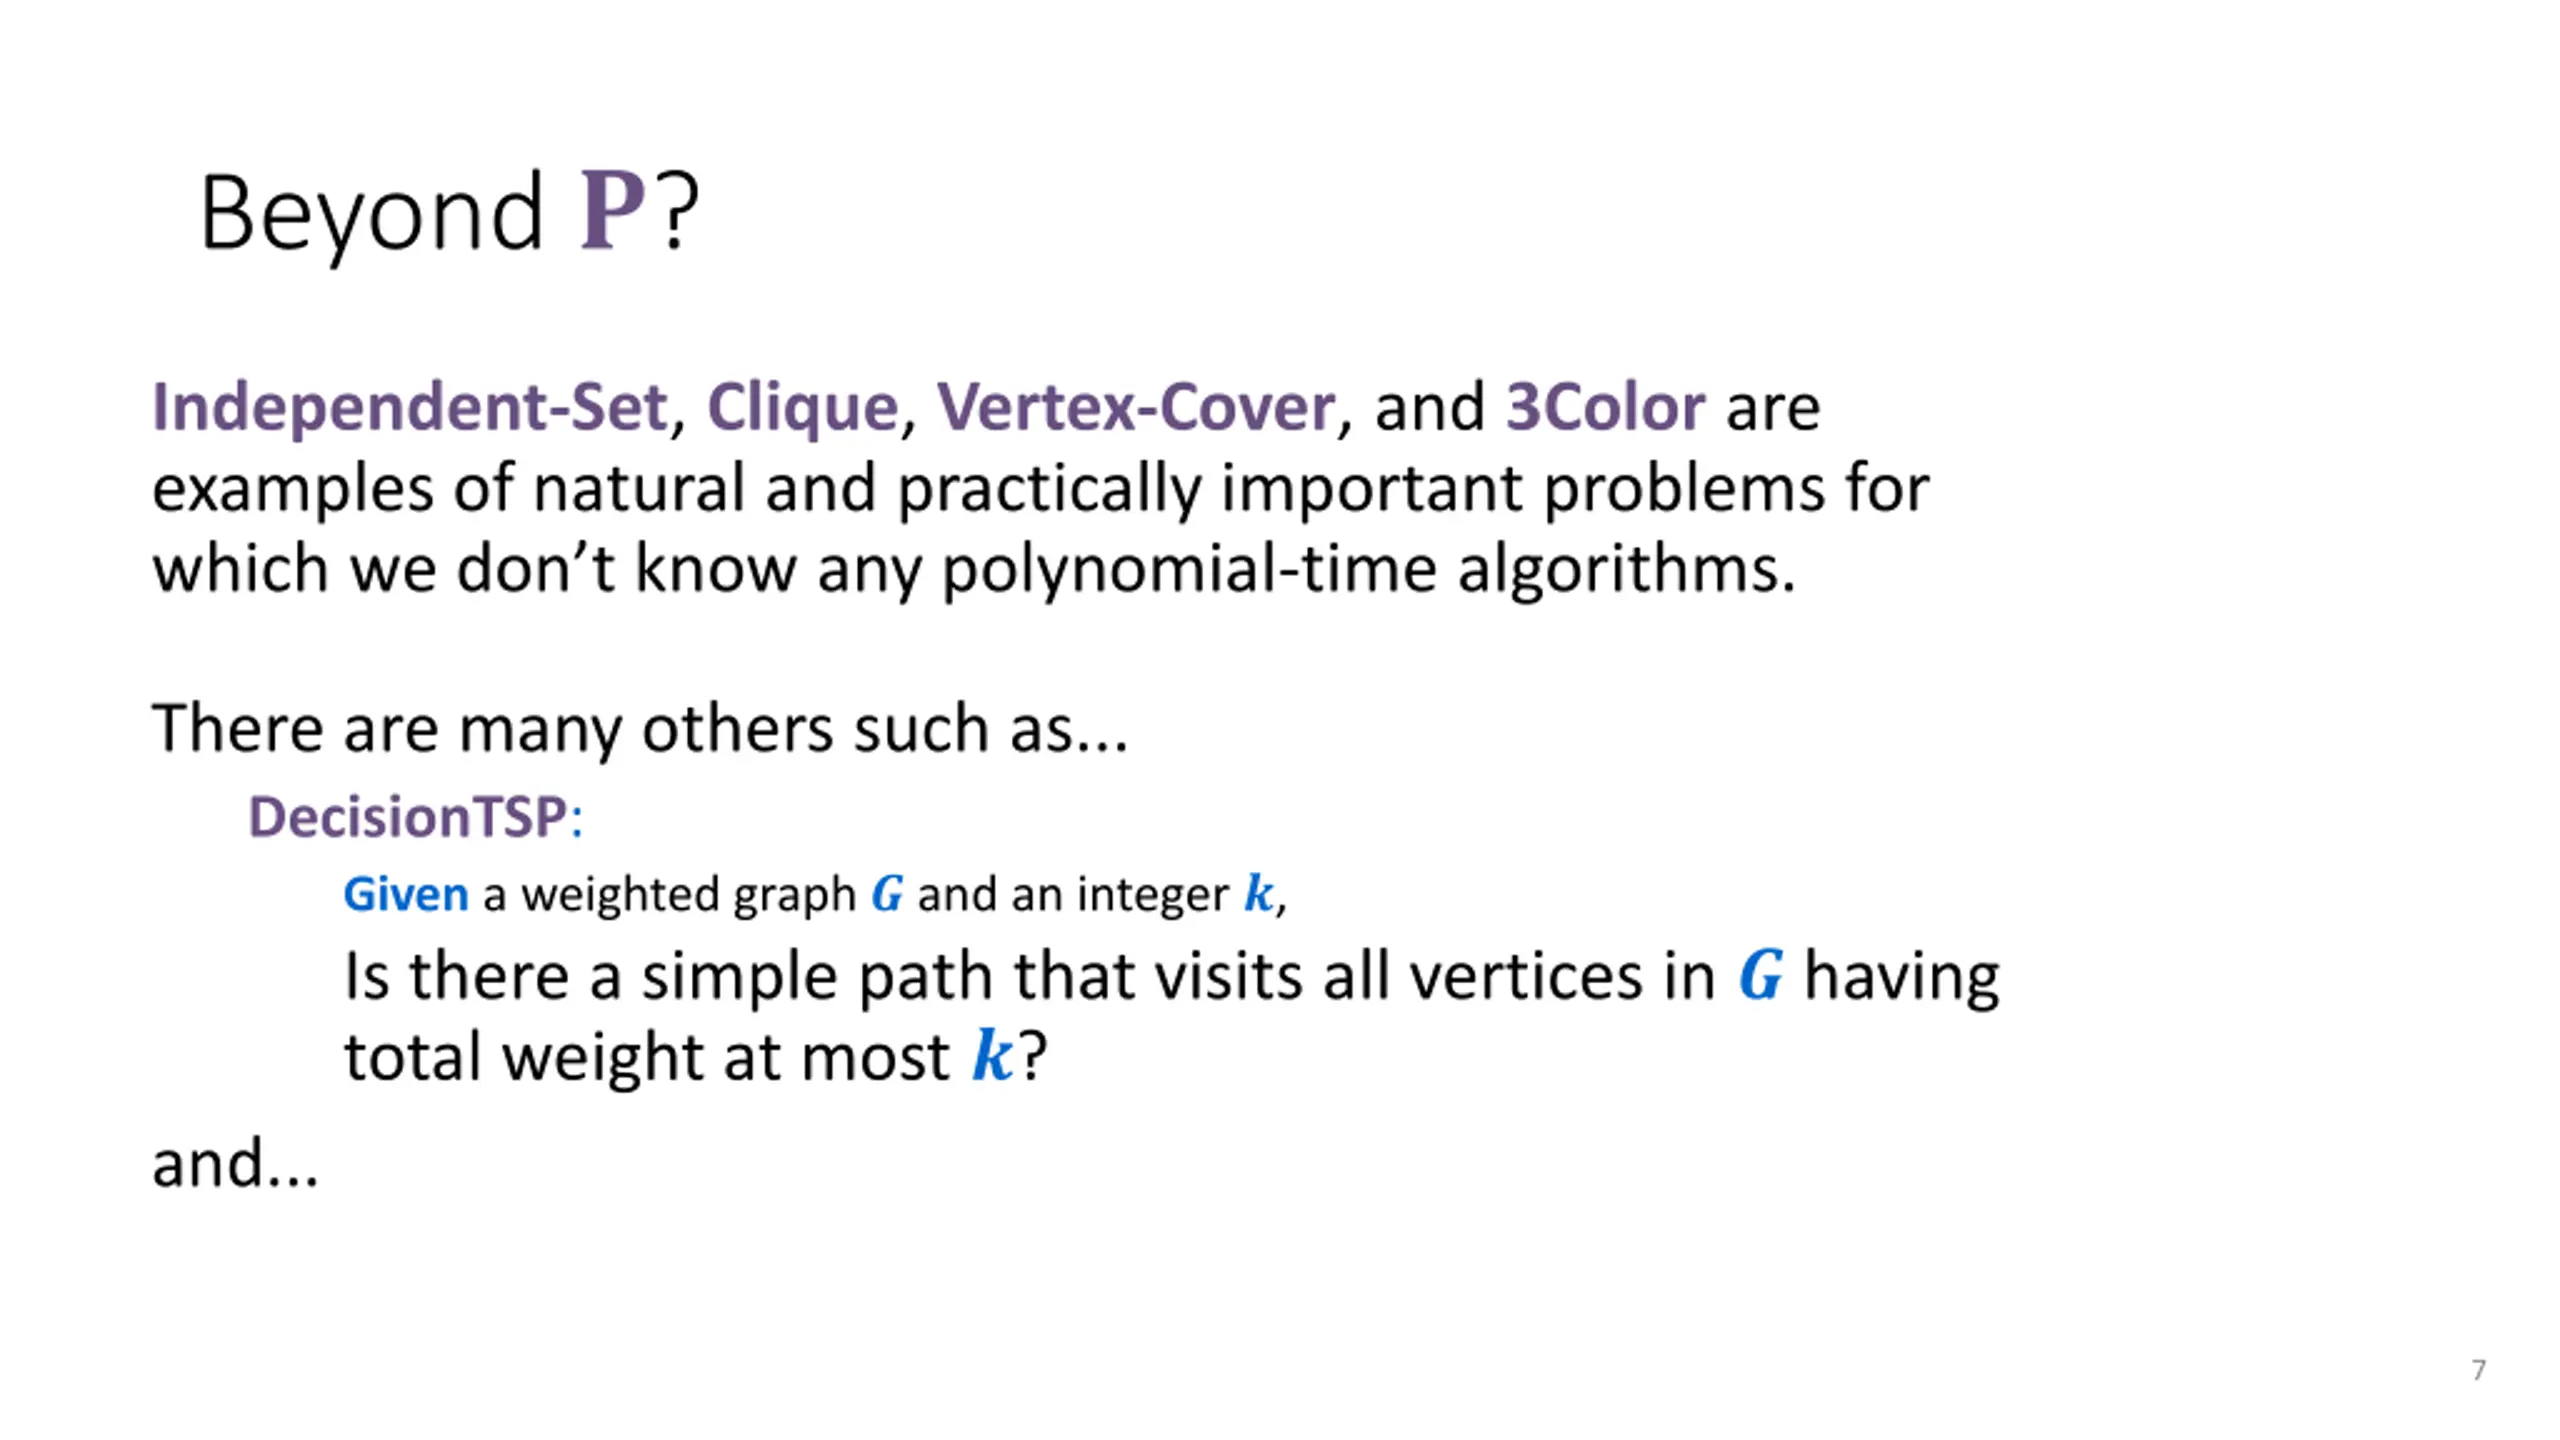Click the slide title 'Beyond P?'
The image size is (2560, 1440).
pos(449,213)
